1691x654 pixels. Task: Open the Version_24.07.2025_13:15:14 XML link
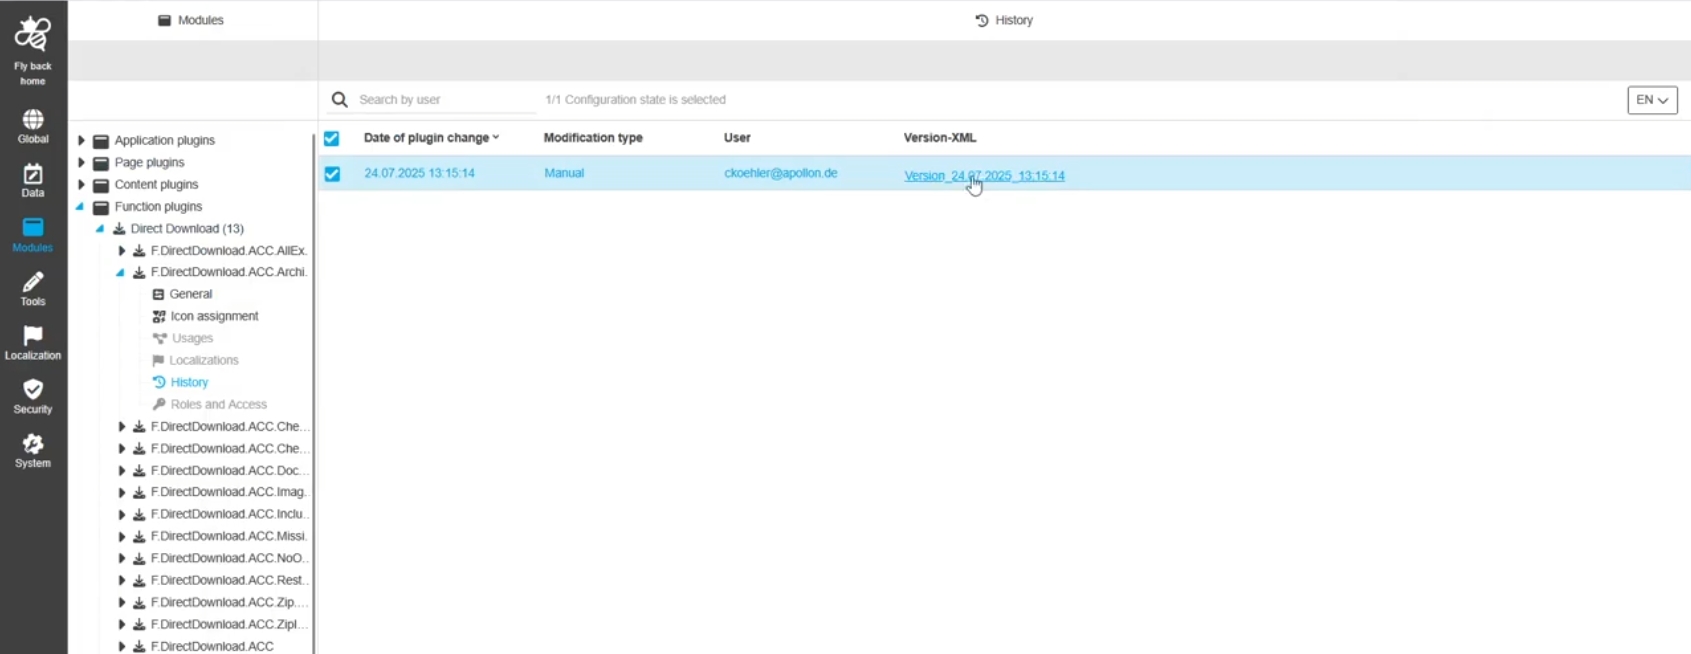click(984, 176)
